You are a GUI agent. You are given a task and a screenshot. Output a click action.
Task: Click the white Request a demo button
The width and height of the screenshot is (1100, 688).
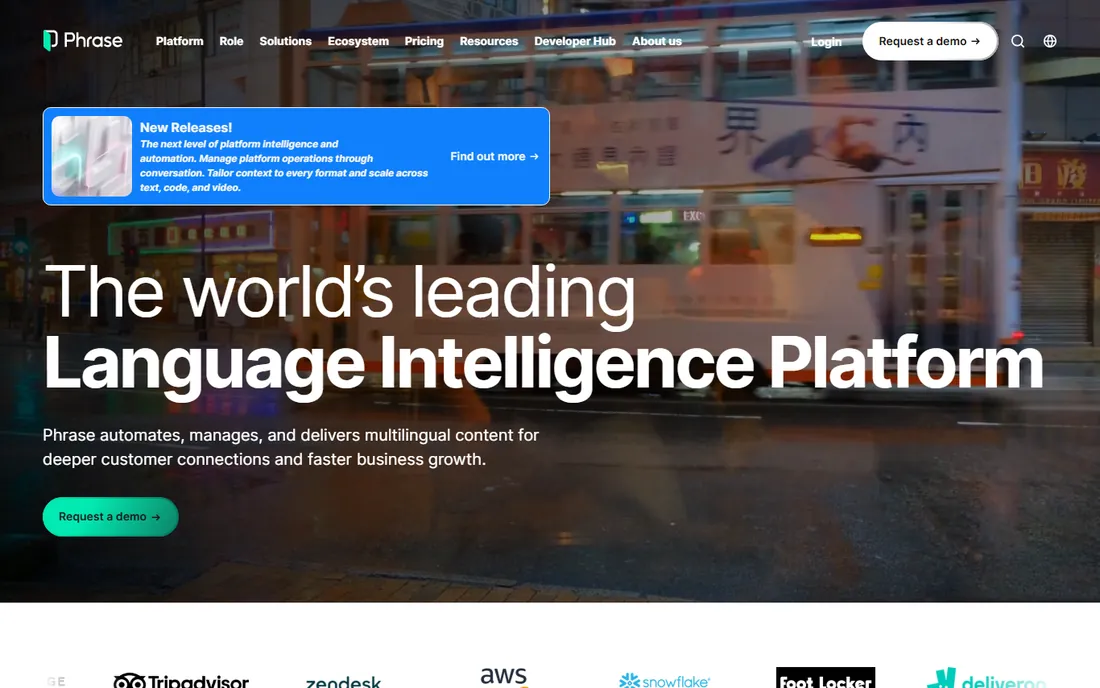[x=930, y=41]
